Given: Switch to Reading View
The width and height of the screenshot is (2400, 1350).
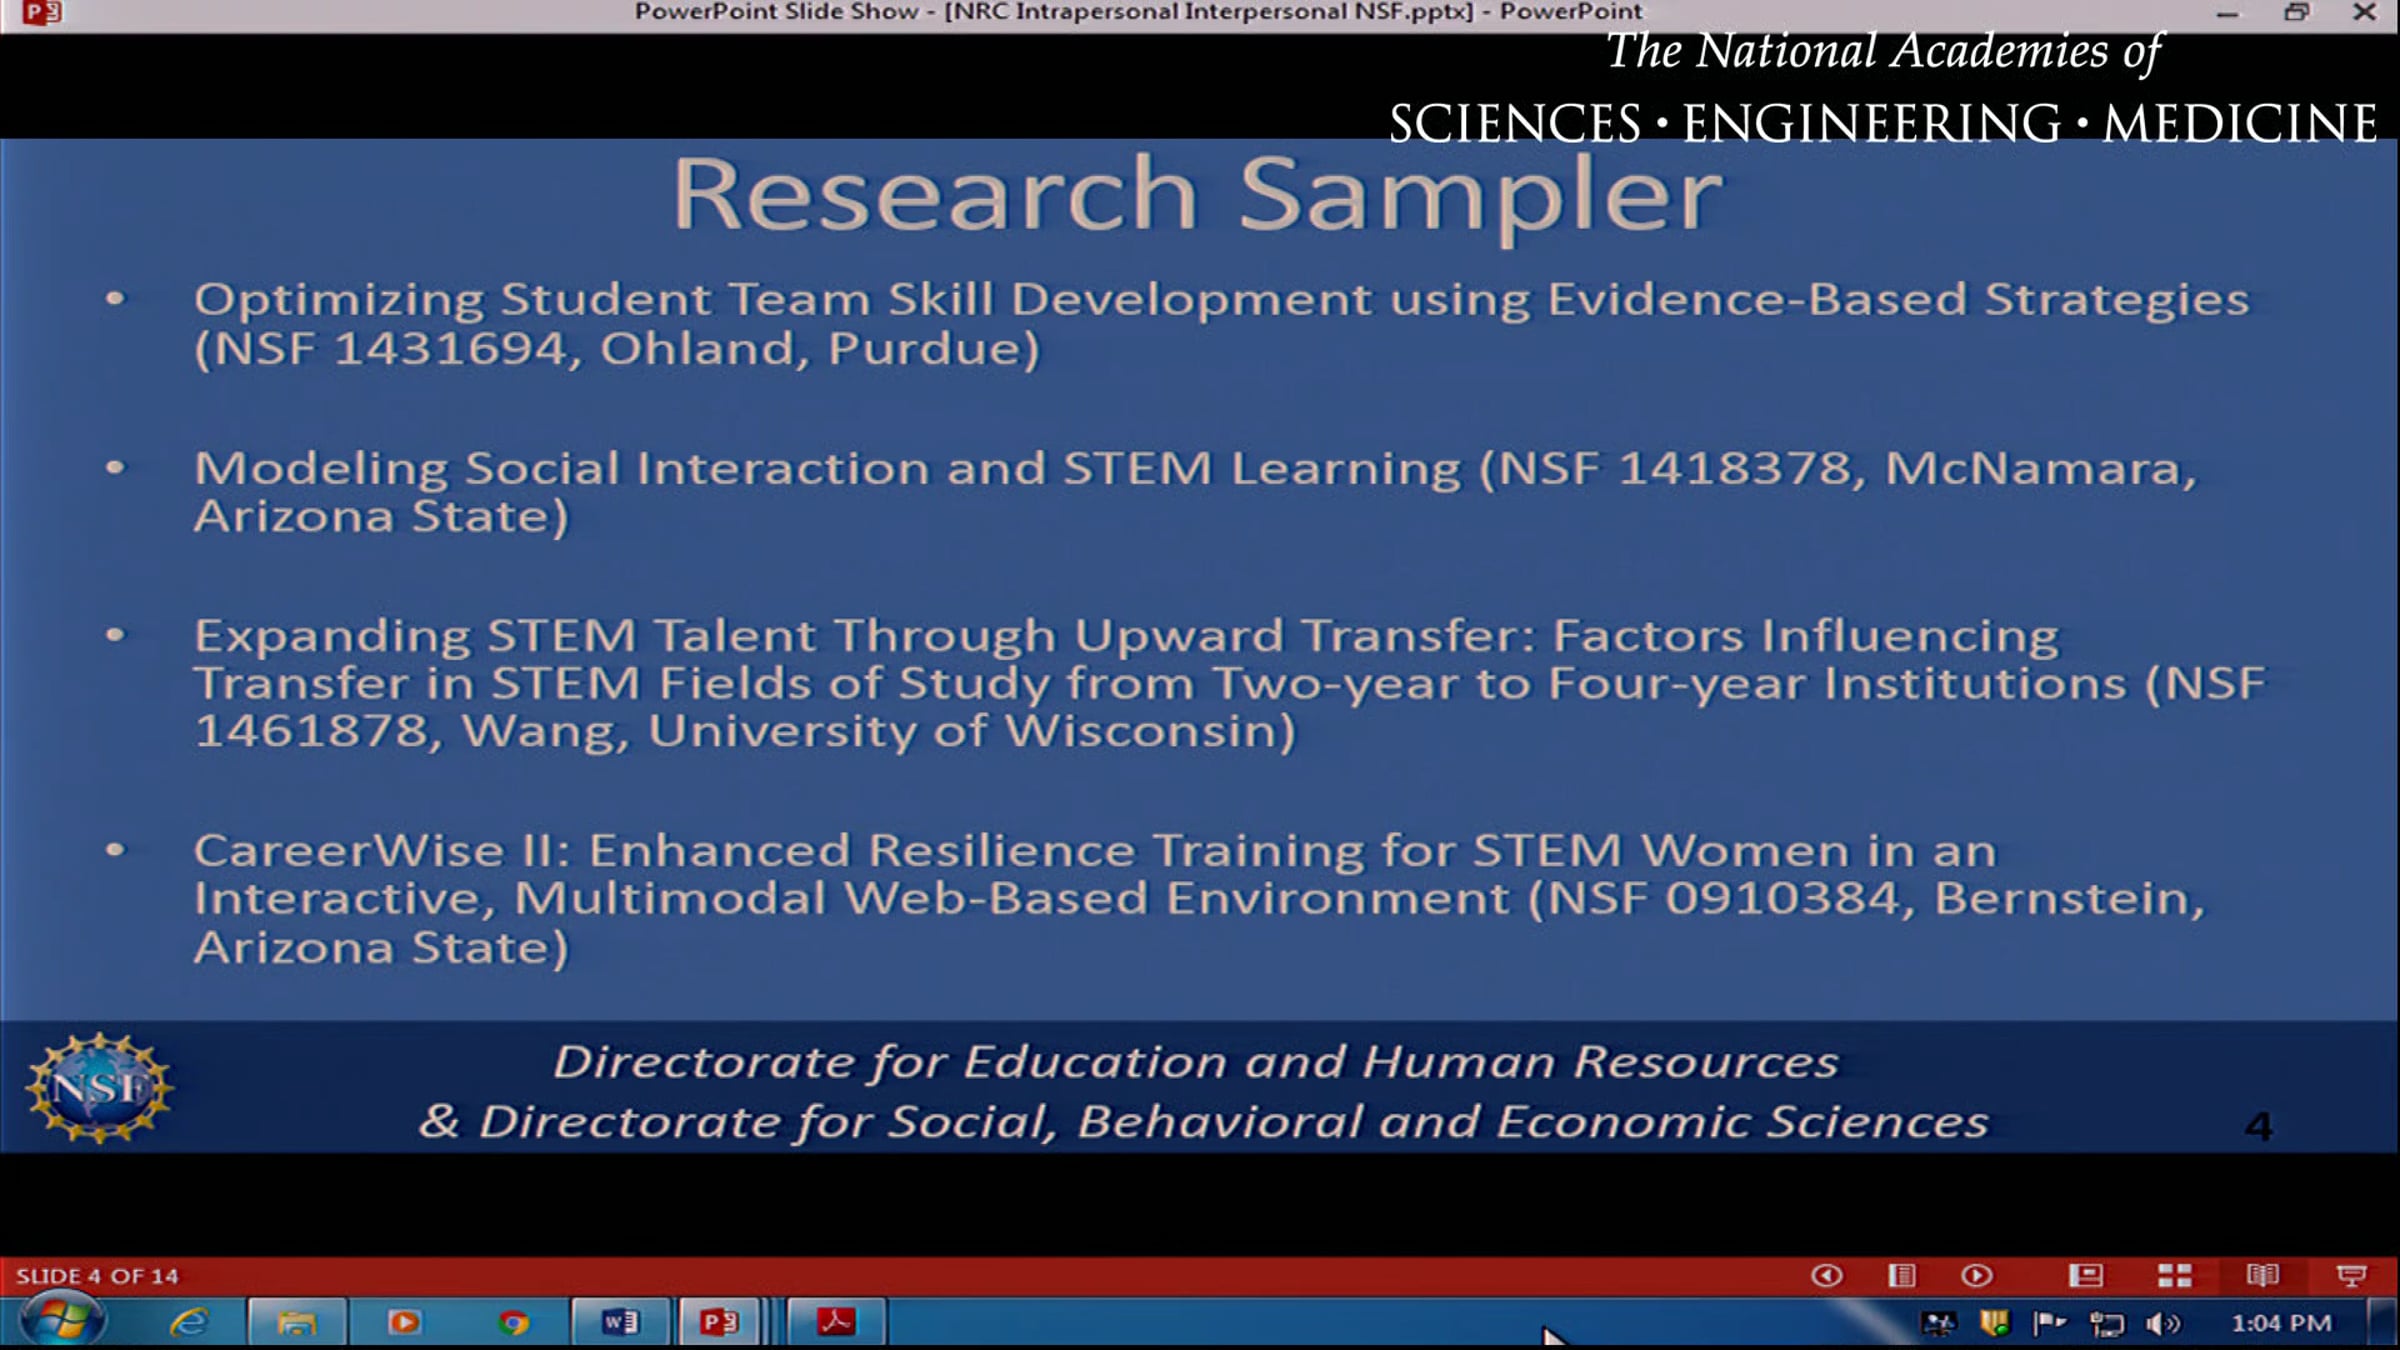Looking at the screenshot, I should point(2262,1275).
